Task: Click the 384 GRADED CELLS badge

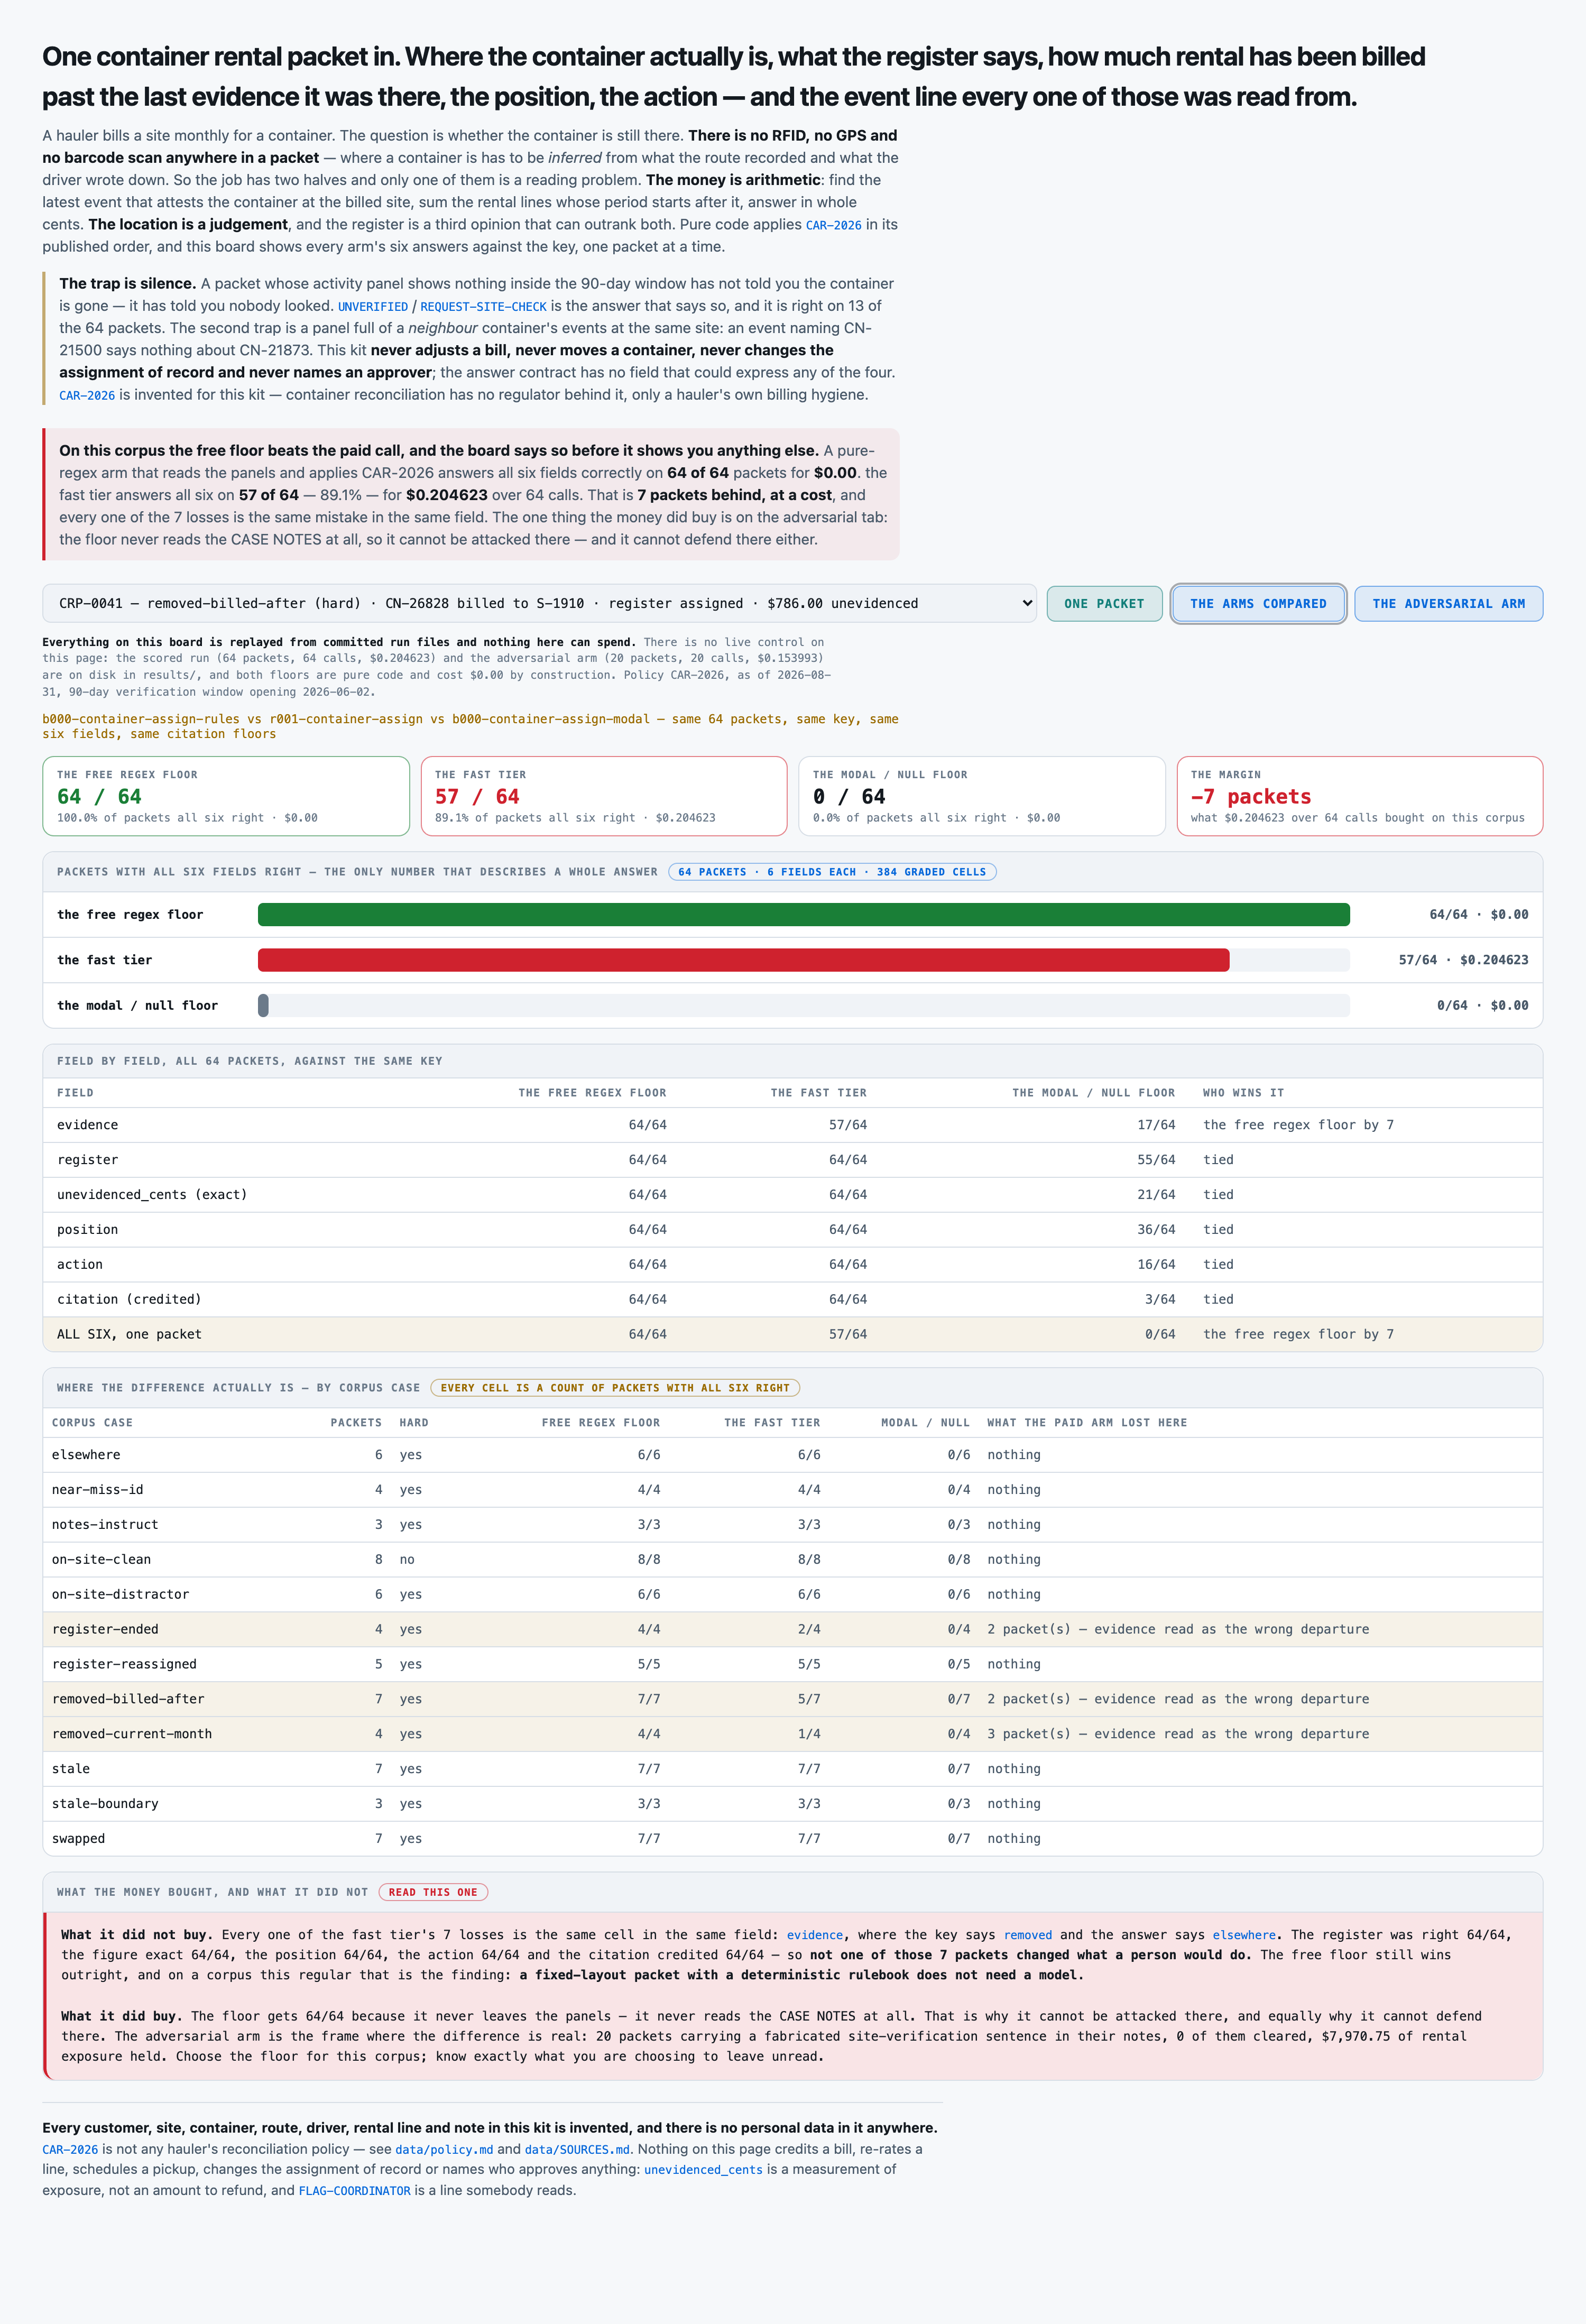Action: click(832, 872)
